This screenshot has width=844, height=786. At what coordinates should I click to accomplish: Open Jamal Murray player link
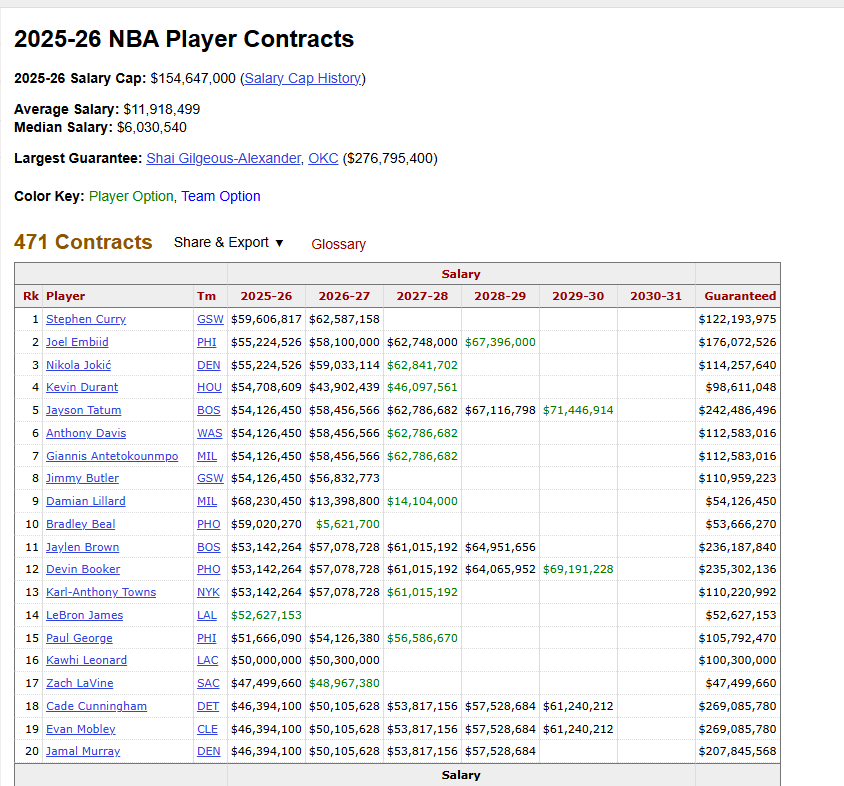click(x=83, y=751)
